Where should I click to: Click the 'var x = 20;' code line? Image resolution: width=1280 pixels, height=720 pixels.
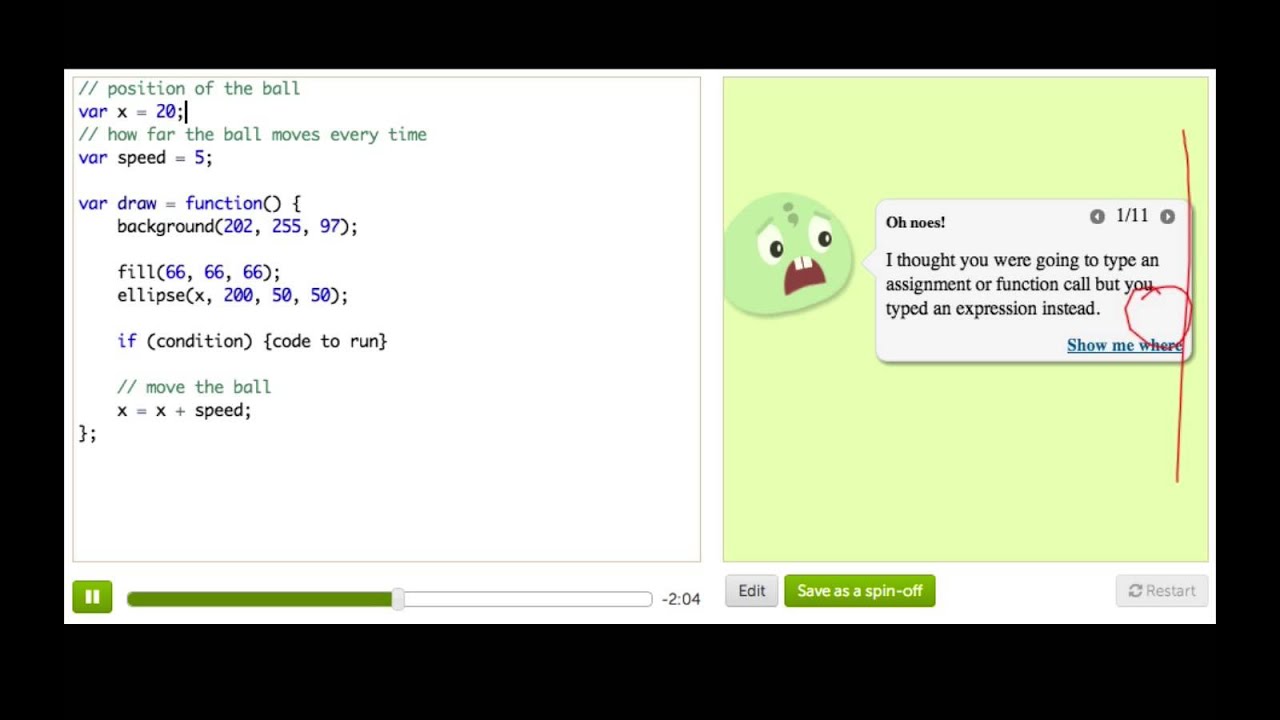pos(131,111)
